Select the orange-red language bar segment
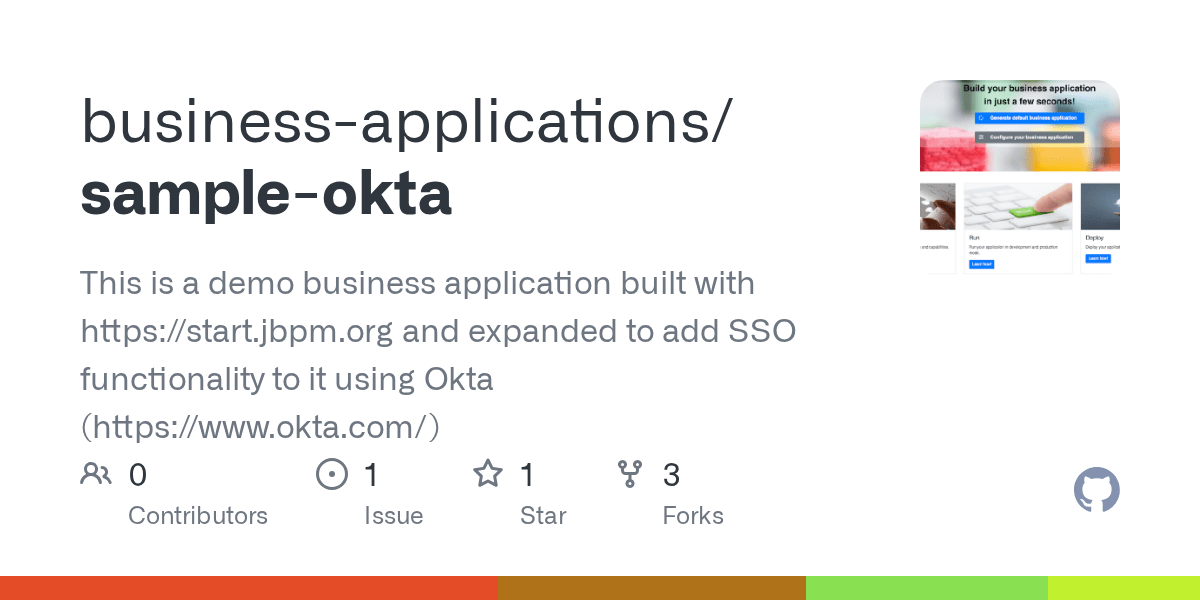Screen dimensions: 1200x600 [249, 588]
